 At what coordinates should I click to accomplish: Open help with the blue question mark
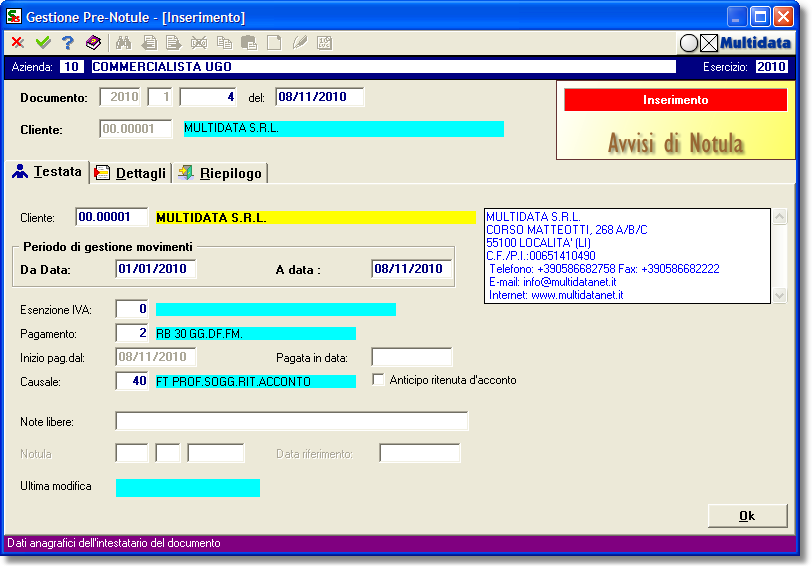(x=68, y=42)
